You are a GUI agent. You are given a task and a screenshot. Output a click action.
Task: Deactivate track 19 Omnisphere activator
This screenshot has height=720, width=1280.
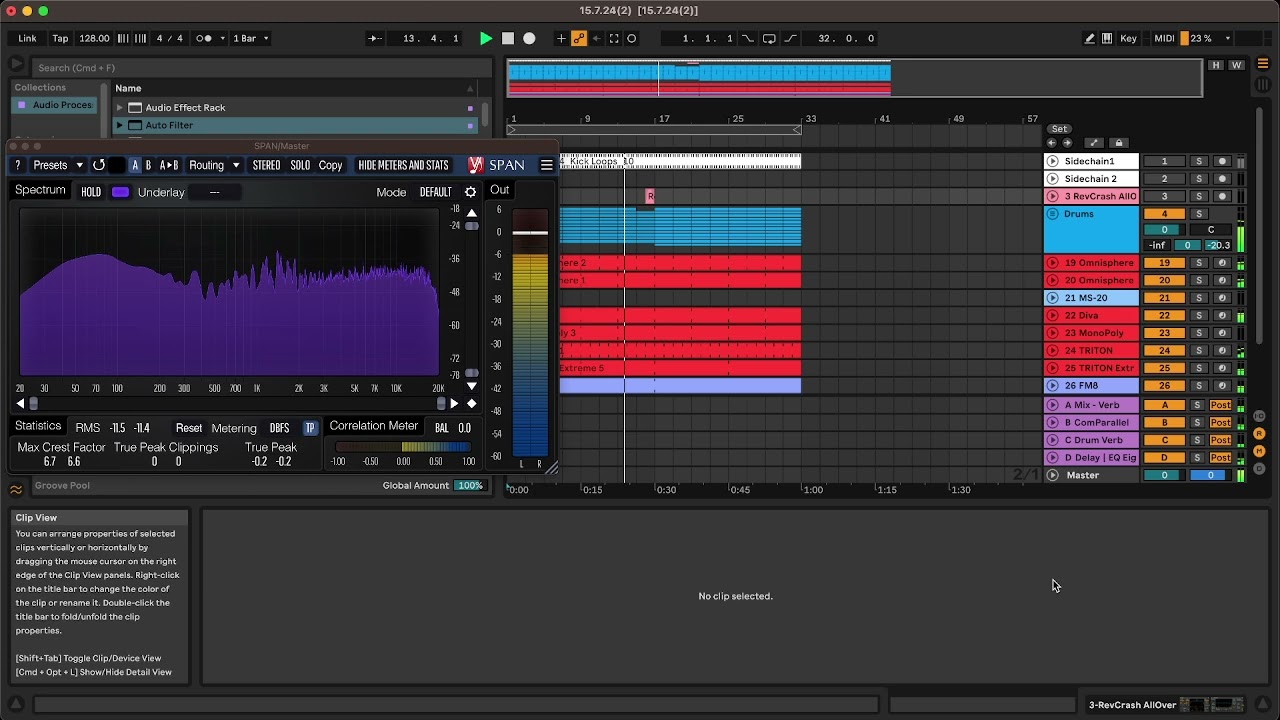click(x=1164, y=263)
